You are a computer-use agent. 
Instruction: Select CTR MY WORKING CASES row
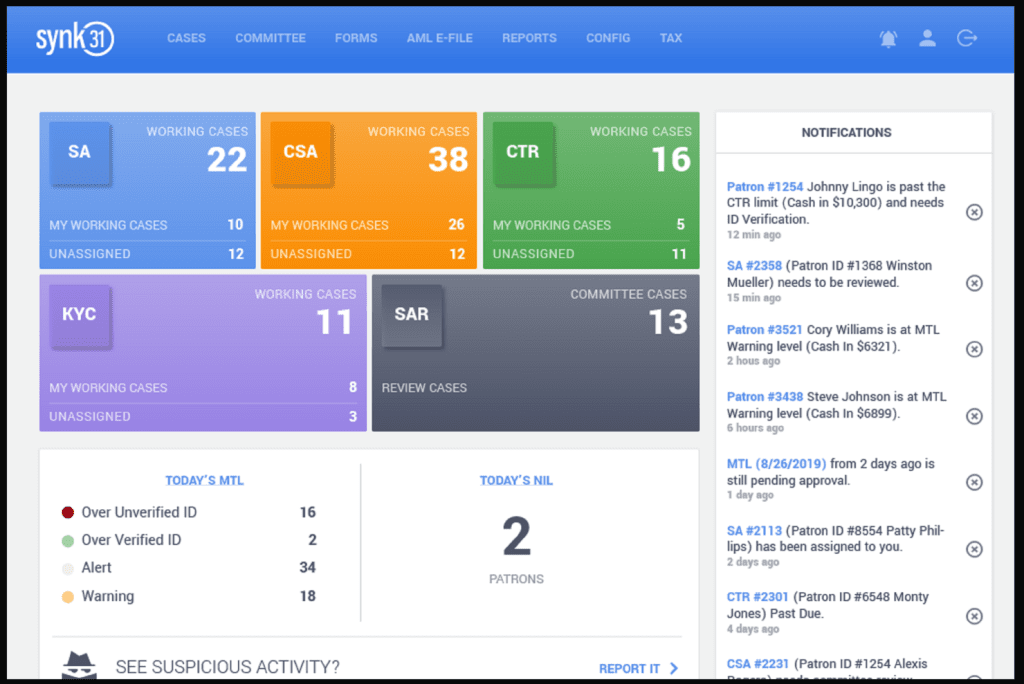coord(590,225)
